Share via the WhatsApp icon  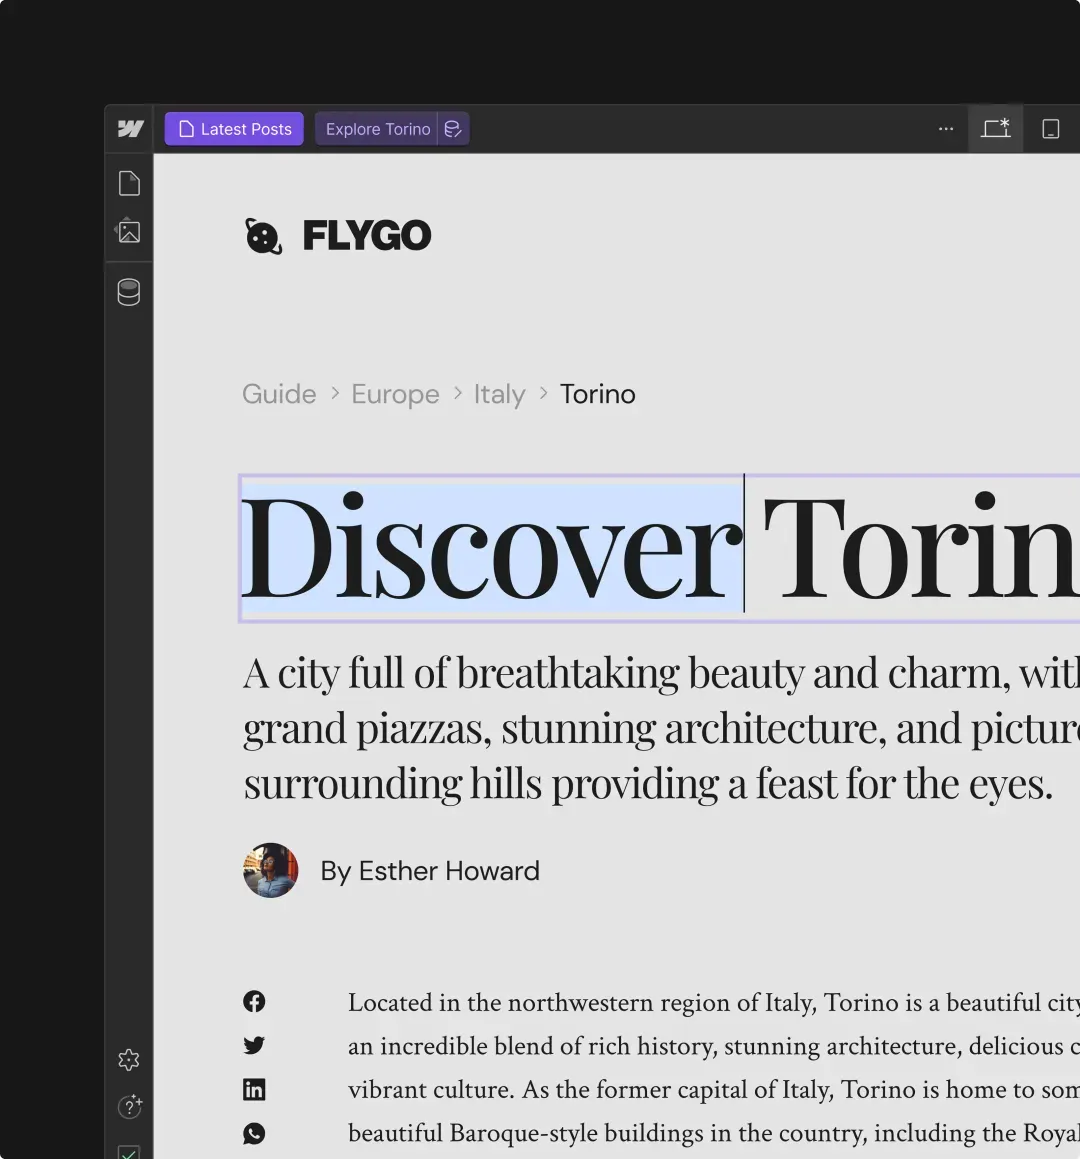pos(254,1133)
